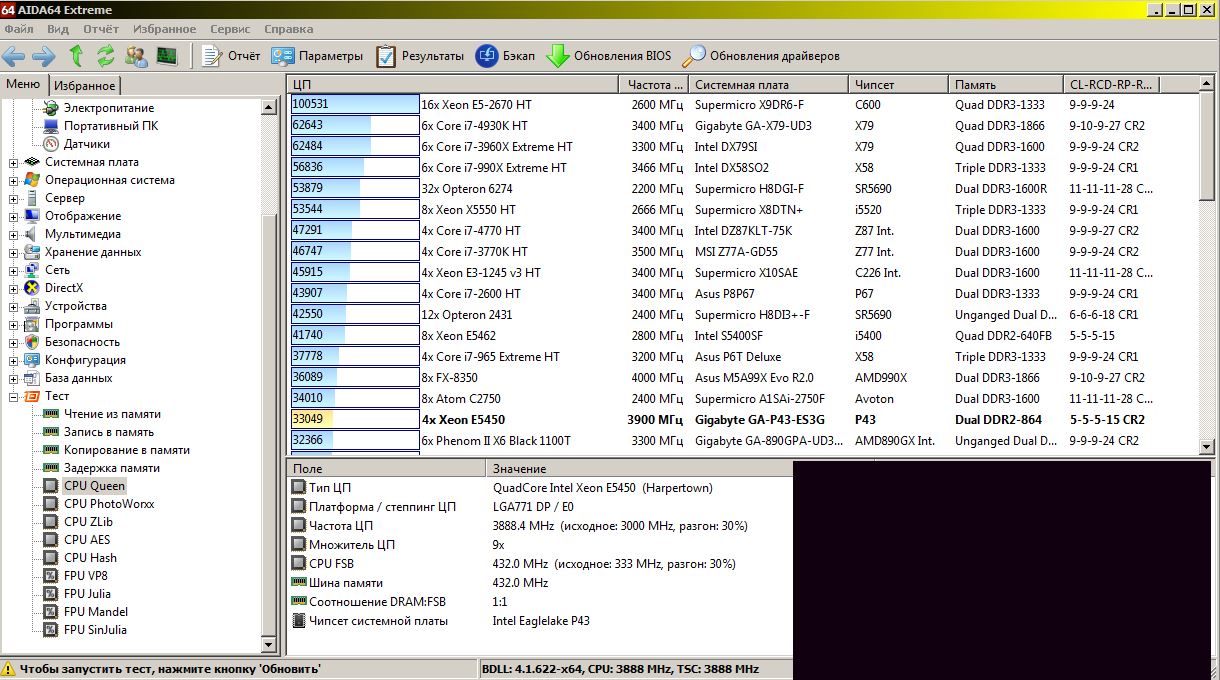Image resolution: width=1220 pixels, height=680 pixels.
Task: Open the users icon in toolbar
Action: coord(136,56)
